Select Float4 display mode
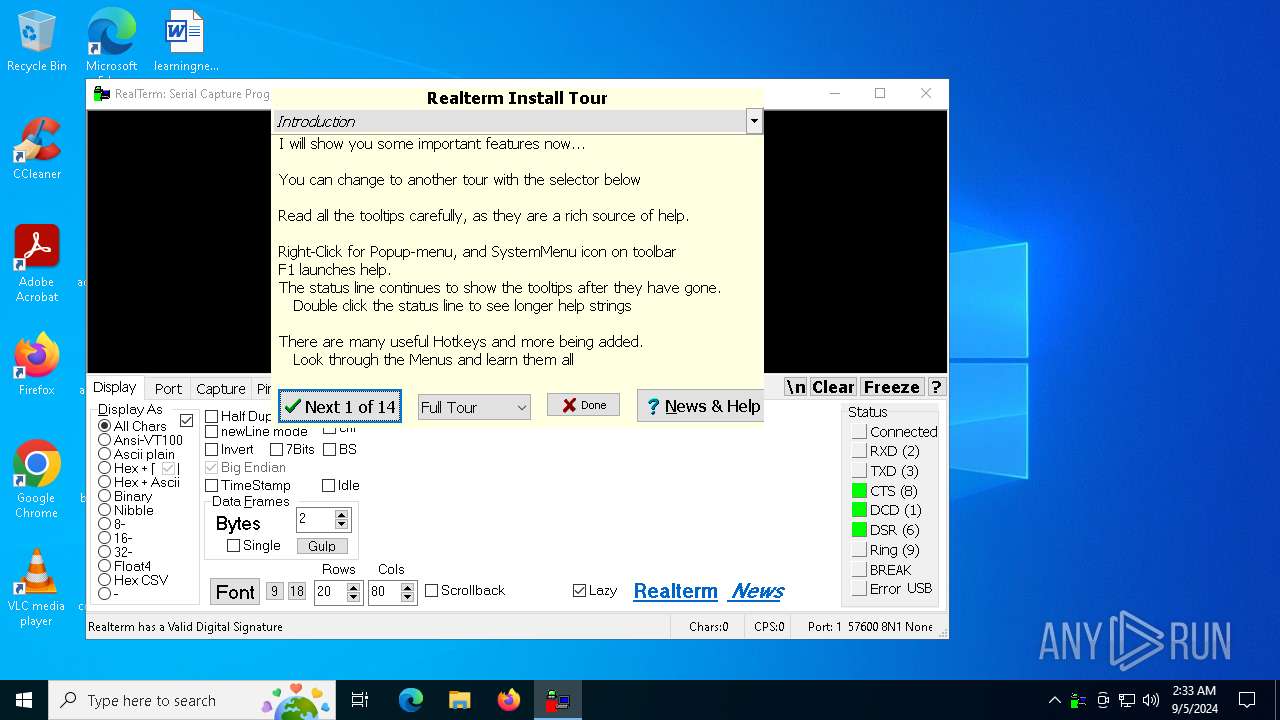Viewport: 1280px width, 720px height. pyautogui.click(x=105, y=566)
